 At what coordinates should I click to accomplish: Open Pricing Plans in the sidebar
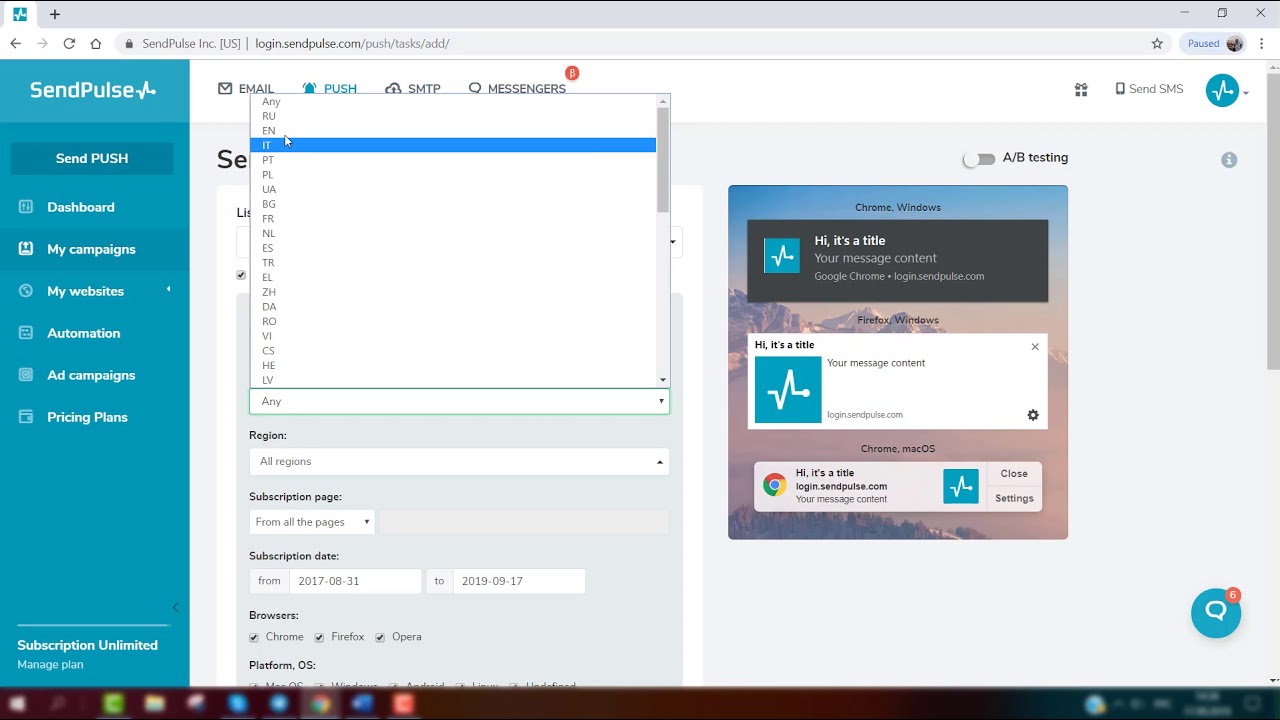[87, 417]
